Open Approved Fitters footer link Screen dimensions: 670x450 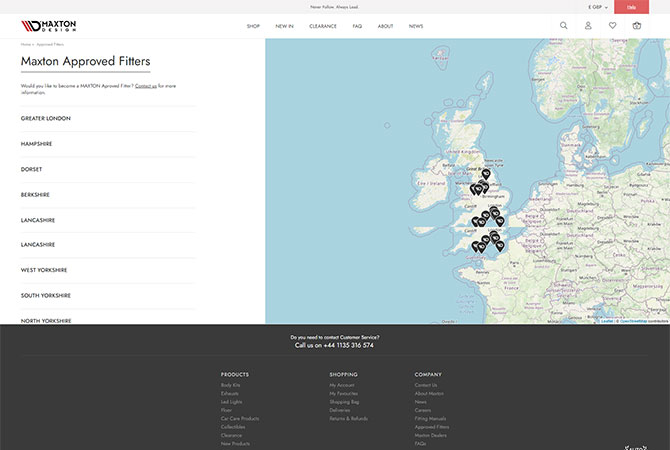tap(432, 427)
